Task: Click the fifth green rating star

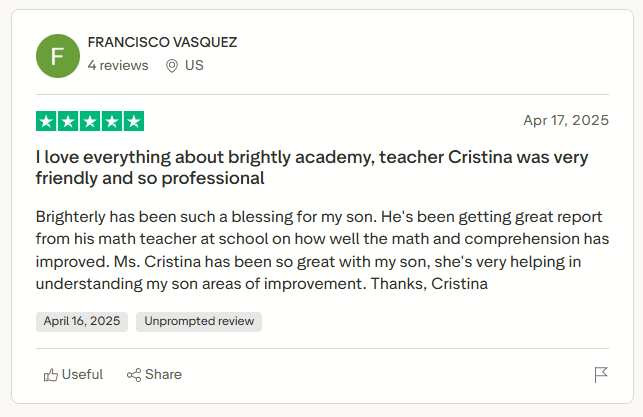Action: point(134,121)
